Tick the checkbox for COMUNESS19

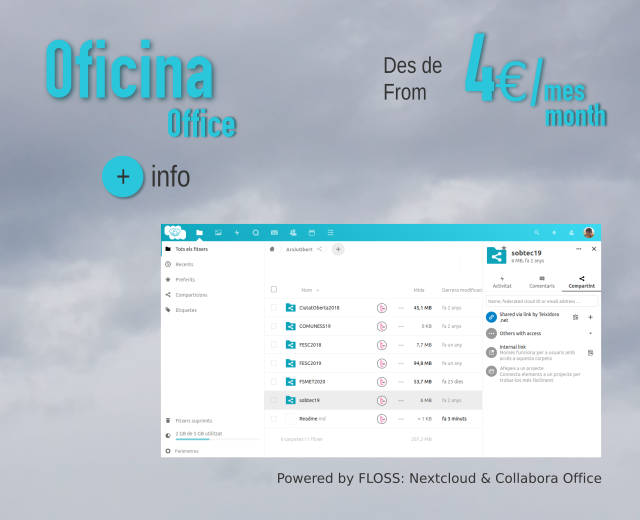[274, 326]
